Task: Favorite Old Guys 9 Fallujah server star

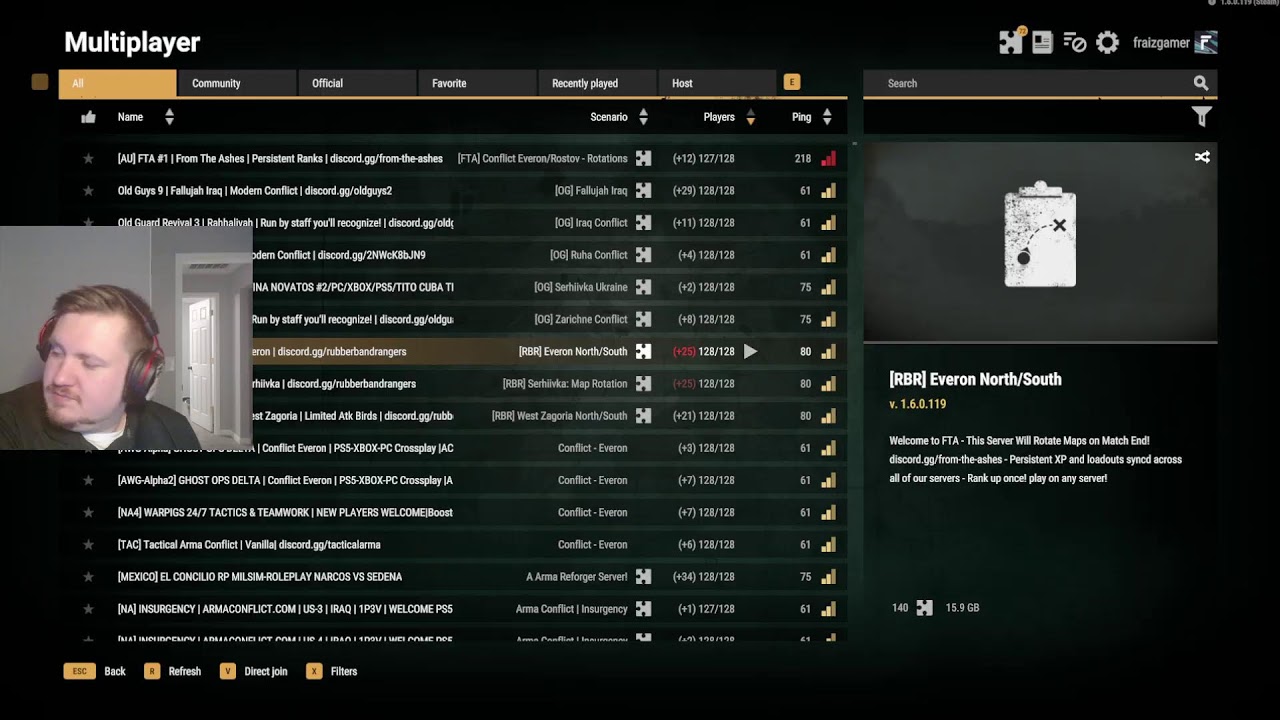Action: coord(88,191)
